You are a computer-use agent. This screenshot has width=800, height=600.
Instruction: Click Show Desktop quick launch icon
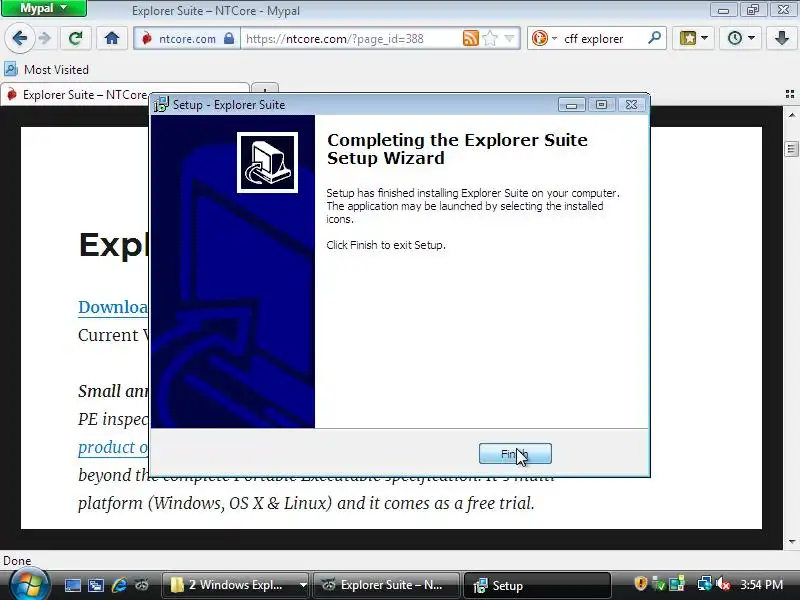72,585
